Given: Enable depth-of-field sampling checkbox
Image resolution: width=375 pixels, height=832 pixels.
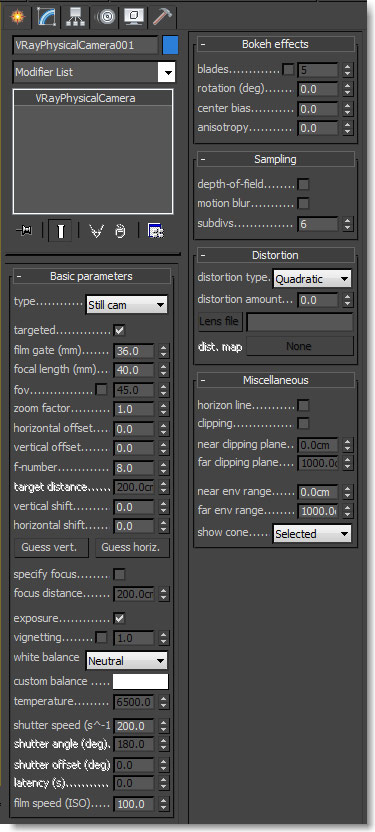Looking at the screenshot, I should coord(303,185).
